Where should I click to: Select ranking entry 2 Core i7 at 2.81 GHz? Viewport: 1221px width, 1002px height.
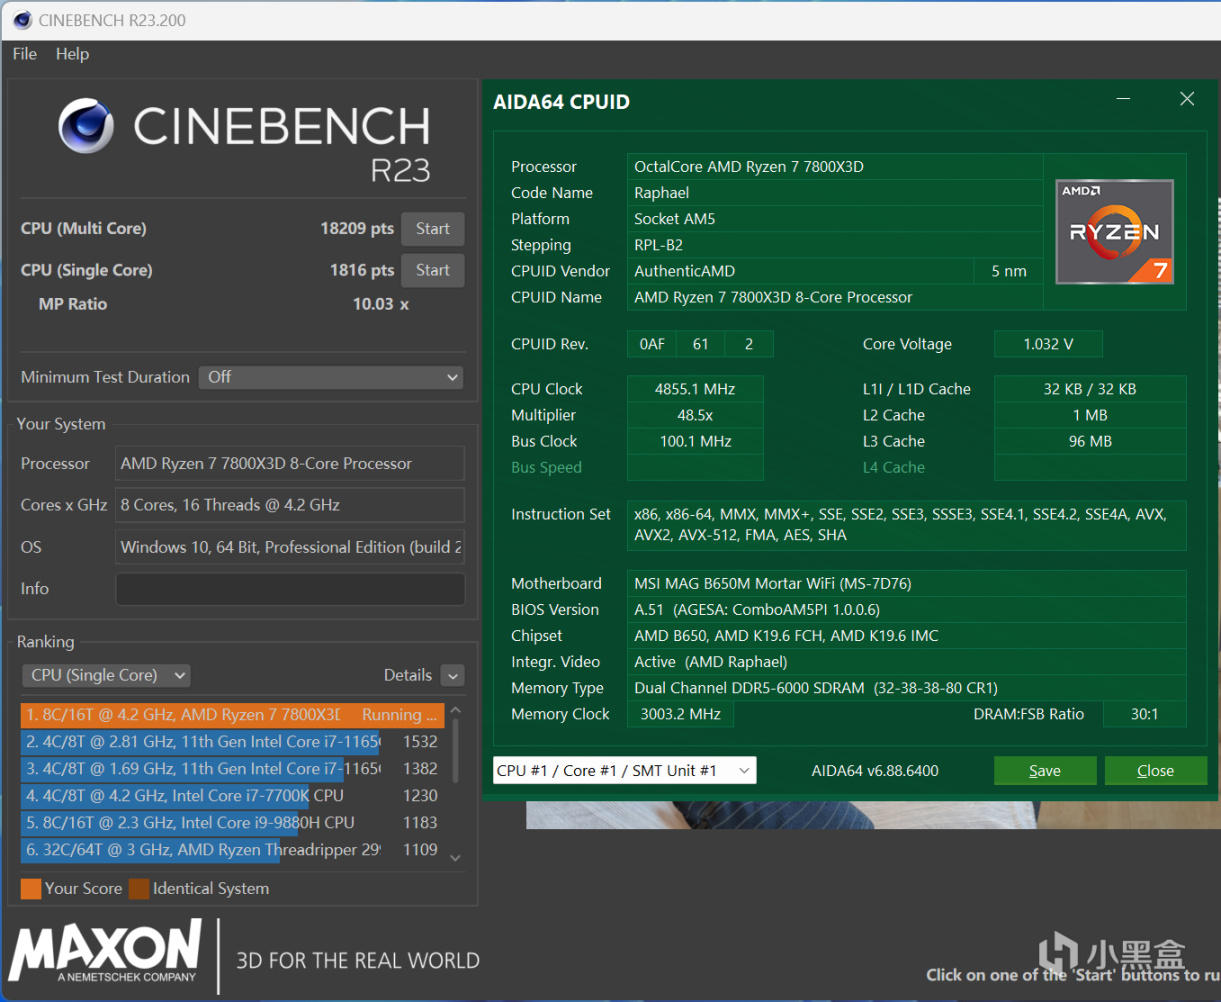[232, 742]
